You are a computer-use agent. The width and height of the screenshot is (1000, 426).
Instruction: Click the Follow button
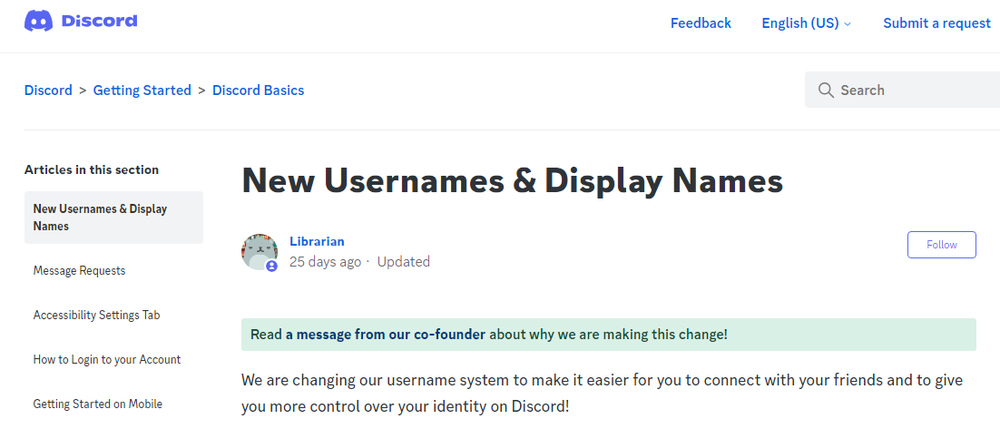point(941,245)
